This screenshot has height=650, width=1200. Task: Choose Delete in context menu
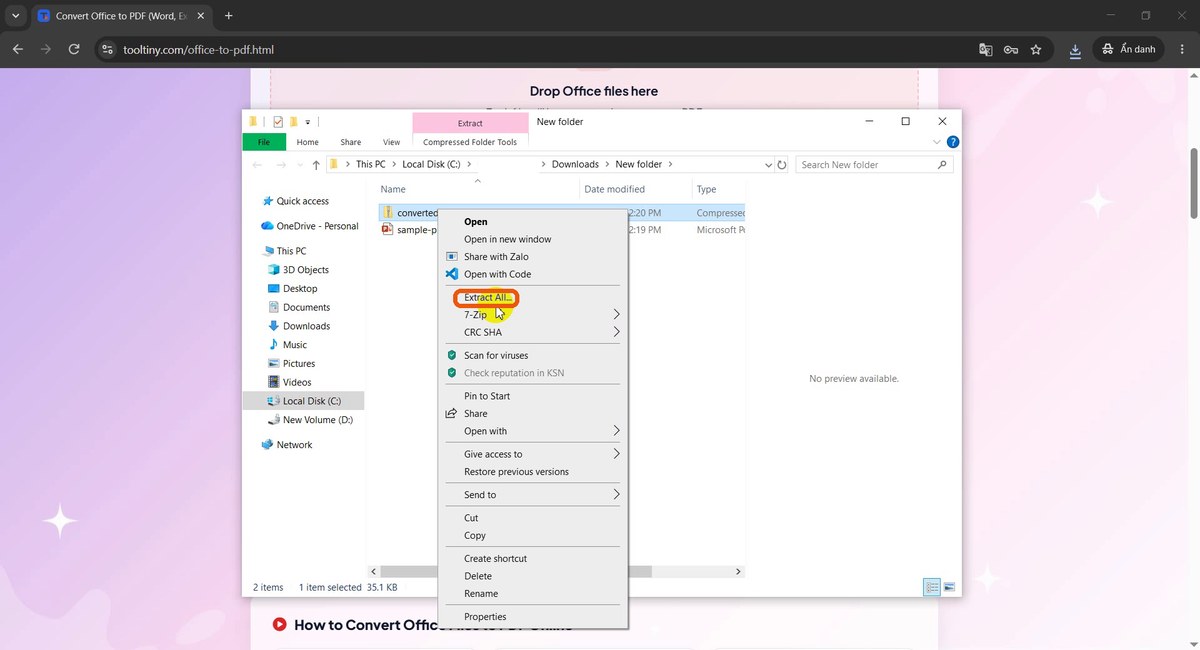[x=478, y=576]
